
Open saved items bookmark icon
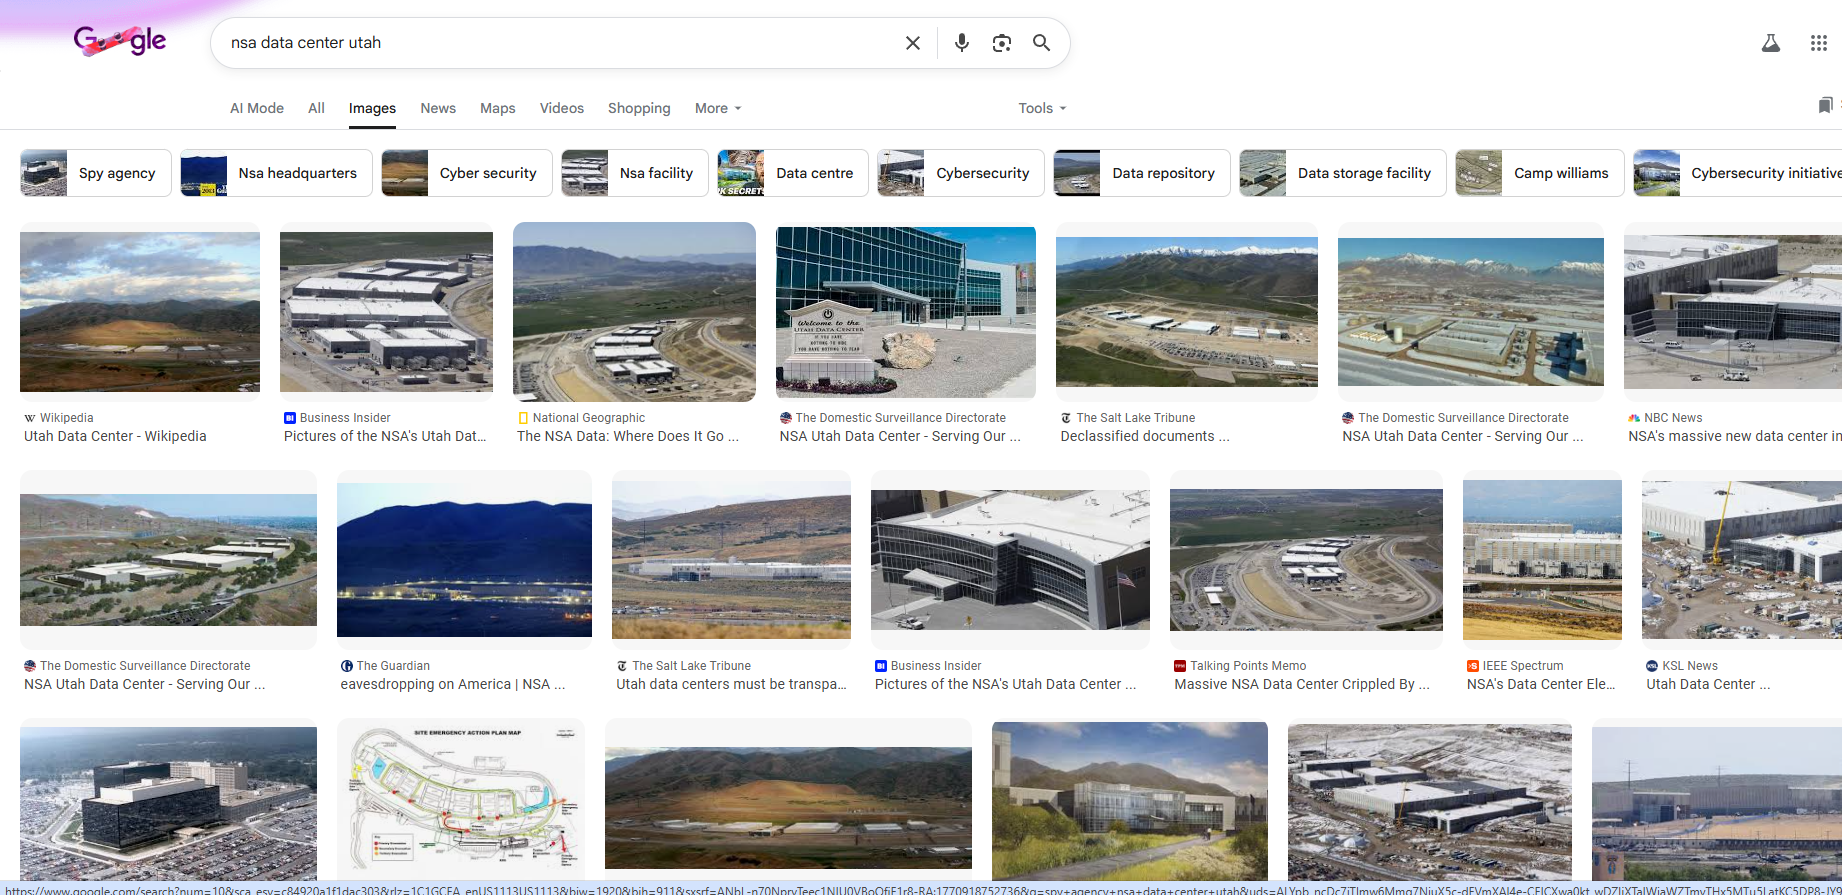coord(1825,105)
